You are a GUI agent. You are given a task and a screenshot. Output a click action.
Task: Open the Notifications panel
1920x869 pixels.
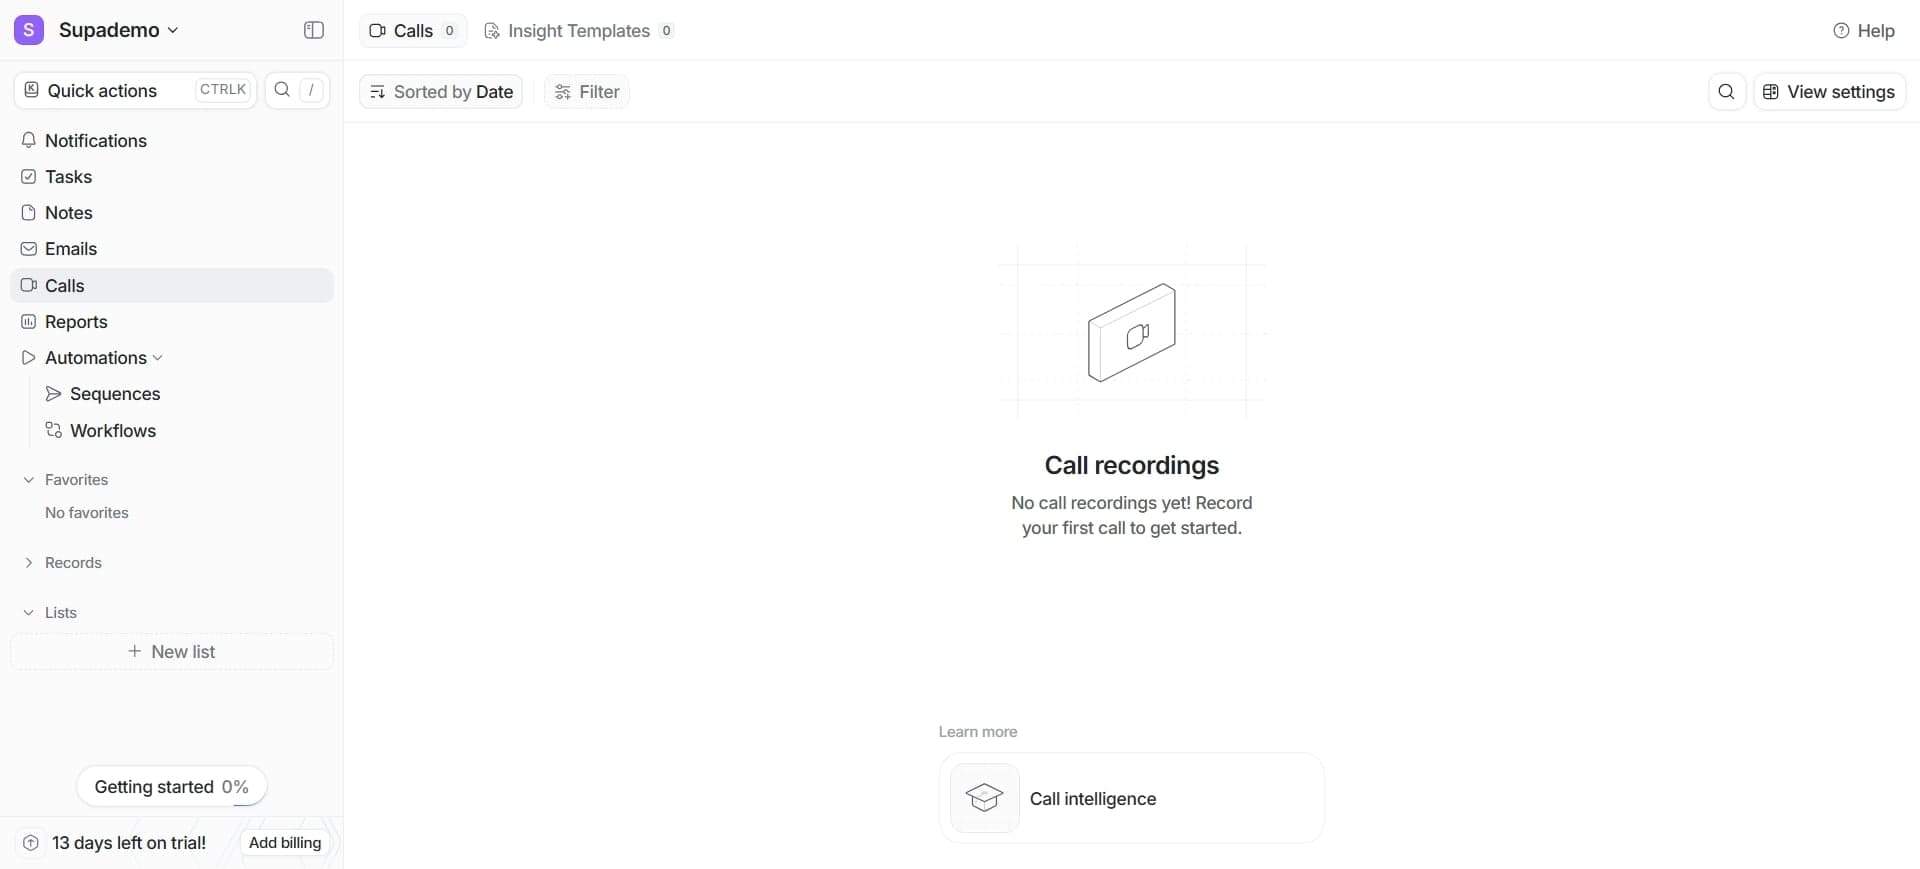pos(95,141)
